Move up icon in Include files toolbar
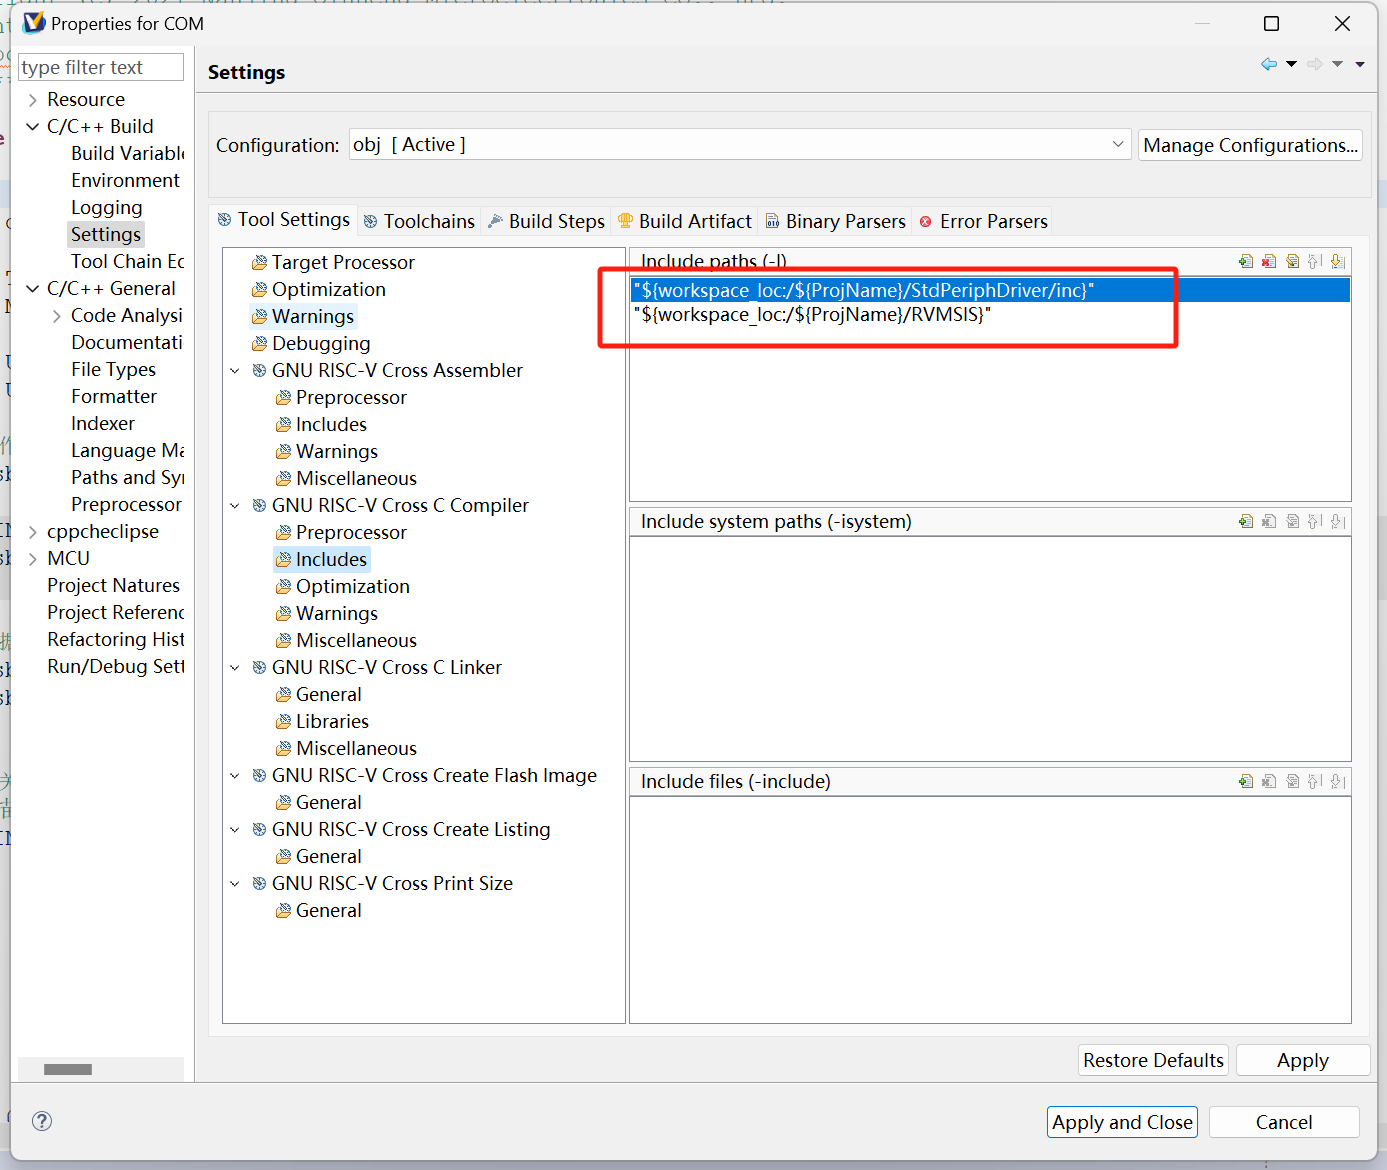 coord(1315,781)
